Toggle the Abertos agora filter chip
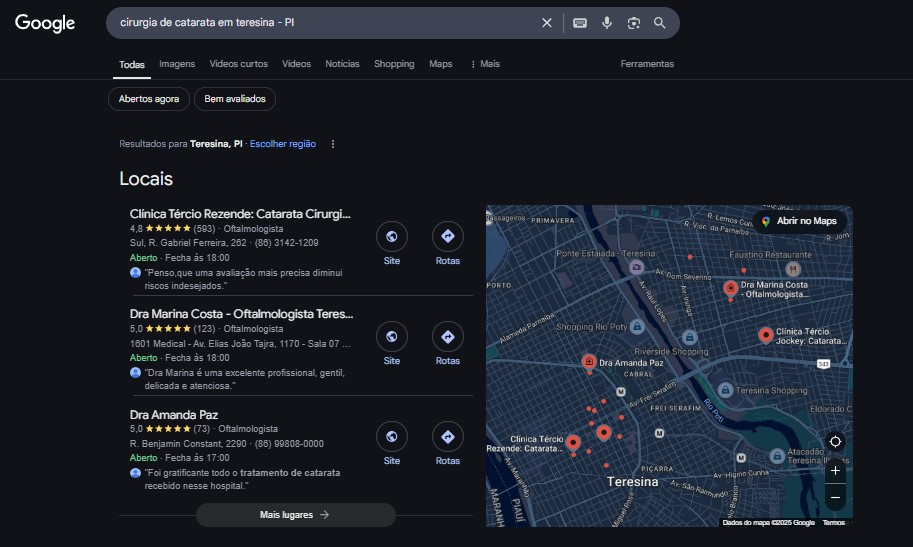Image resolution: width=913 pixels, height=547 pixels. [x=148, y=99]
